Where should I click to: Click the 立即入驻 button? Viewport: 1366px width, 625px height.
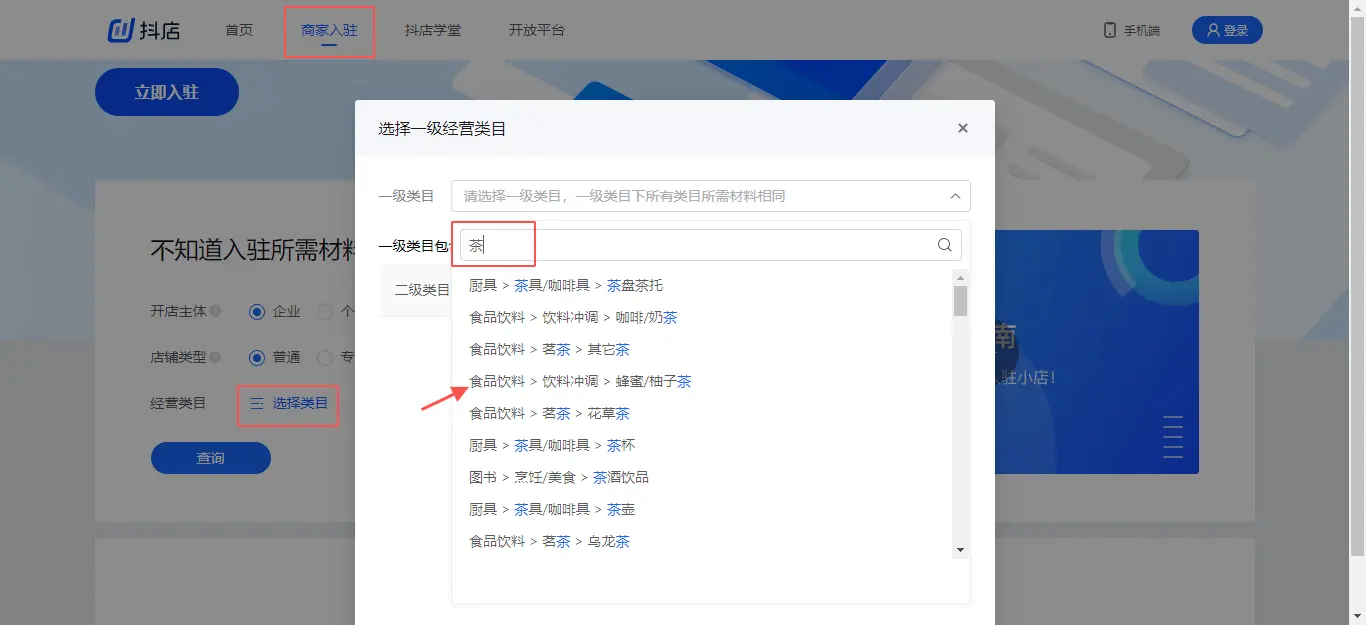pyautogui.click(x=166, y=91)
